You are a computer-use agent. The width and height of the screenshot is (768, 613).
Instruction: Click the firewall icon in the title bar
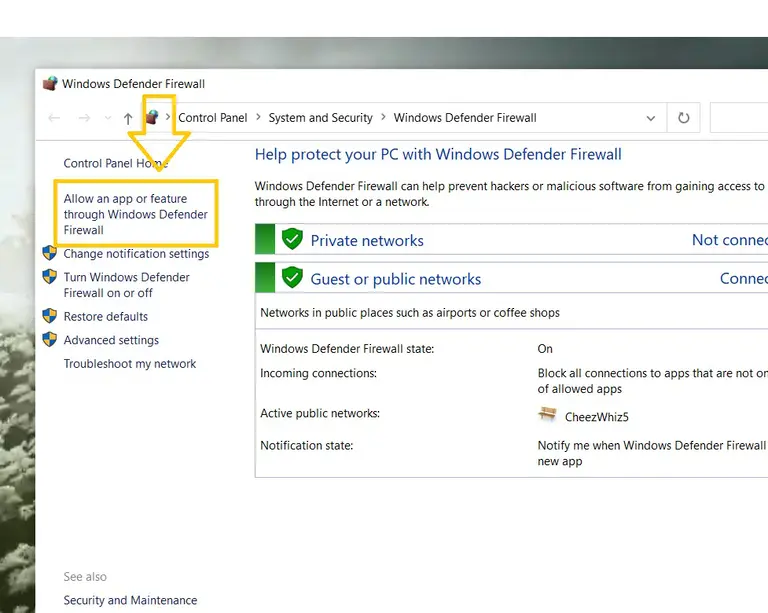tap(49, 84)
